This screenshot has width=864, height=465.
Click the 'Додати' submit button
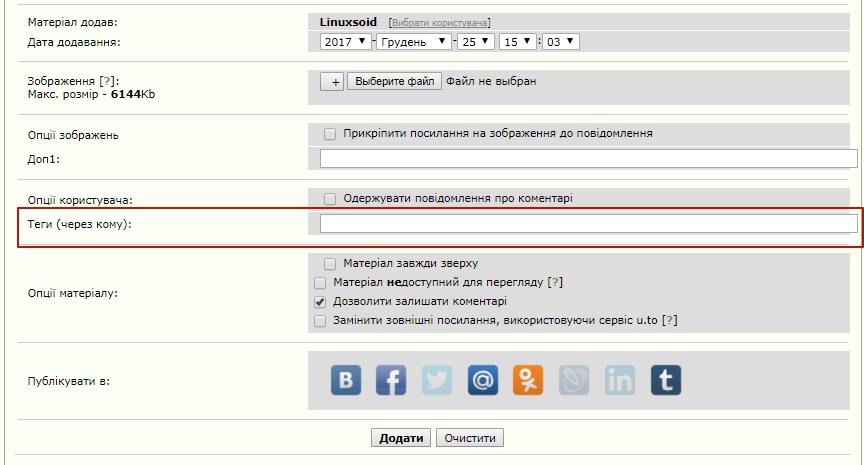pos(402,438)
